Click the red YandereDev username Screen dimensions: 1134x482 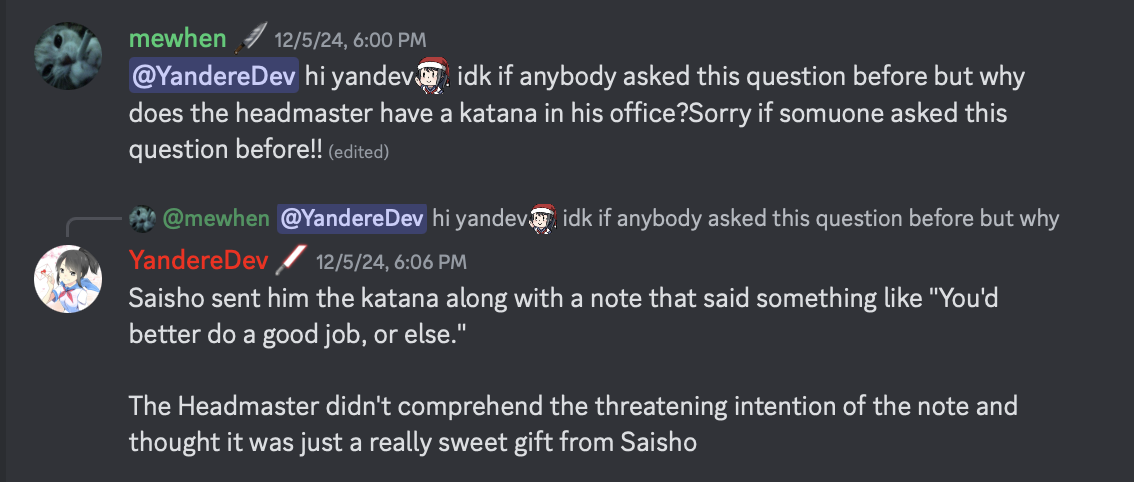[199, 261]
